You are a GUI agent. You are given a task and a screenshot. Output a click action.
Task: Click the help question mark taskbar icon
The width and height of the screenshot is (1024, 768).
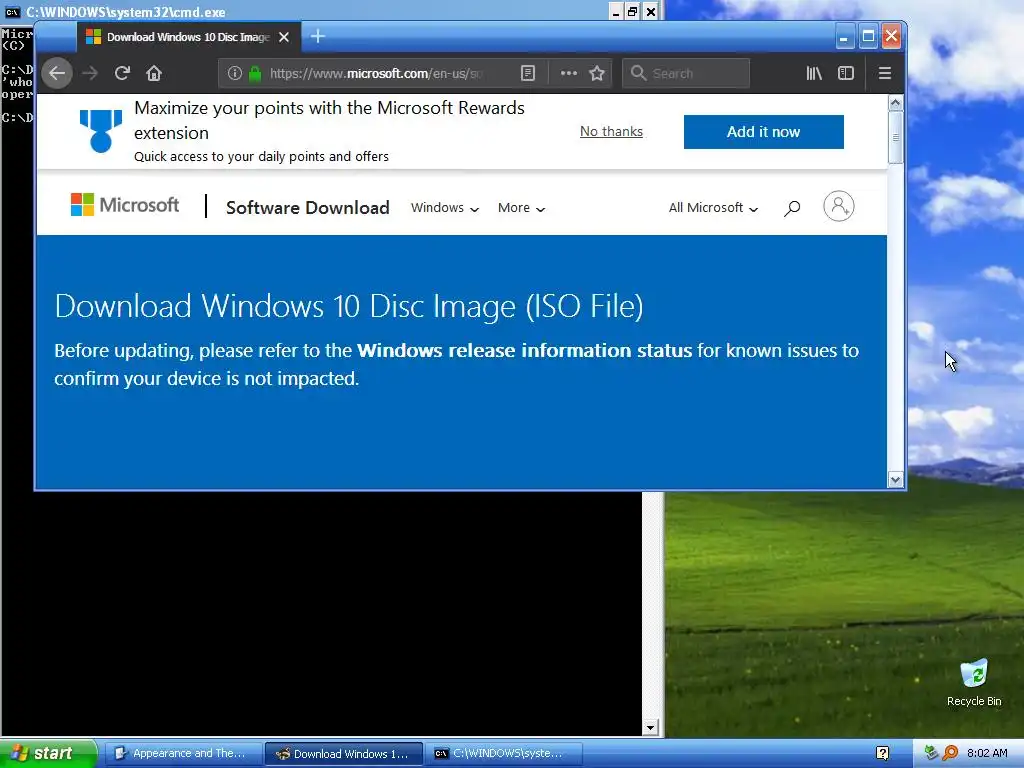[882, 753]
